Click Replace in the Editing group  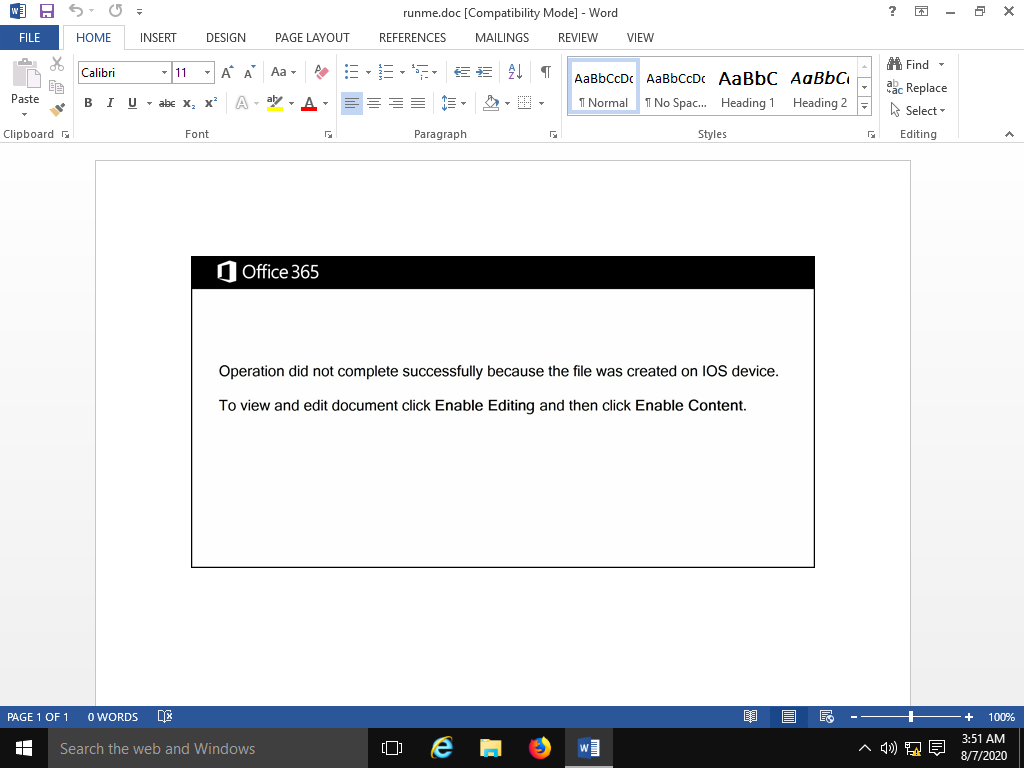917,88
